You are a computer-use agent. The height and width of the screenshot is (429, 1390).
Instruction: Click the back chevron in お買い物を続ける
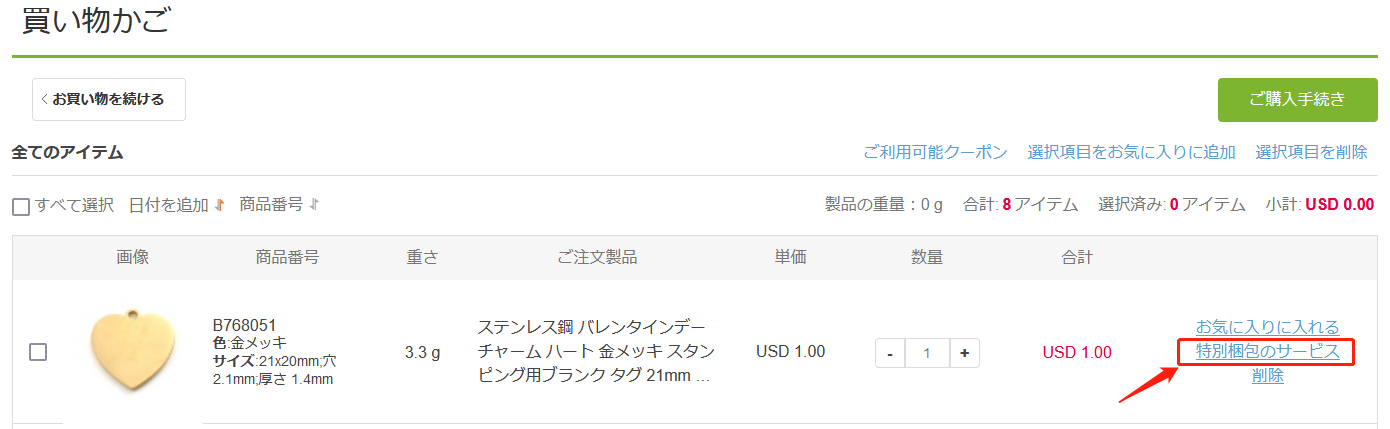click(x=45, y=99)
